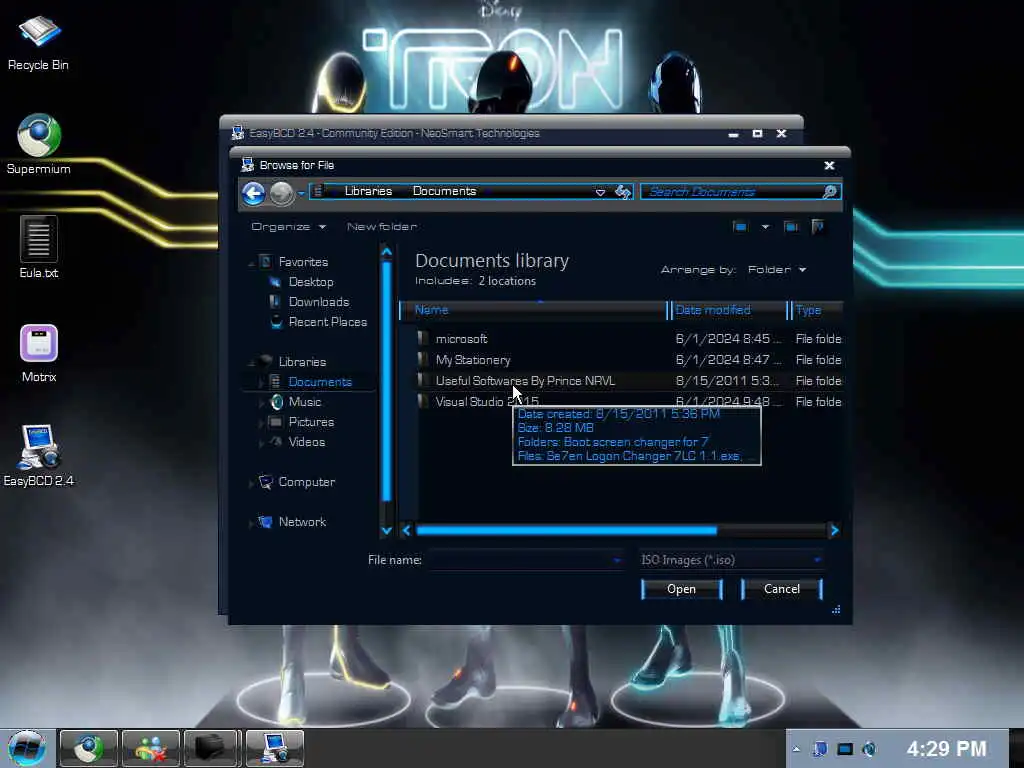Open the Organize dropdown menu
This screenshot has height=768, width=1024.
click(288, 227)
